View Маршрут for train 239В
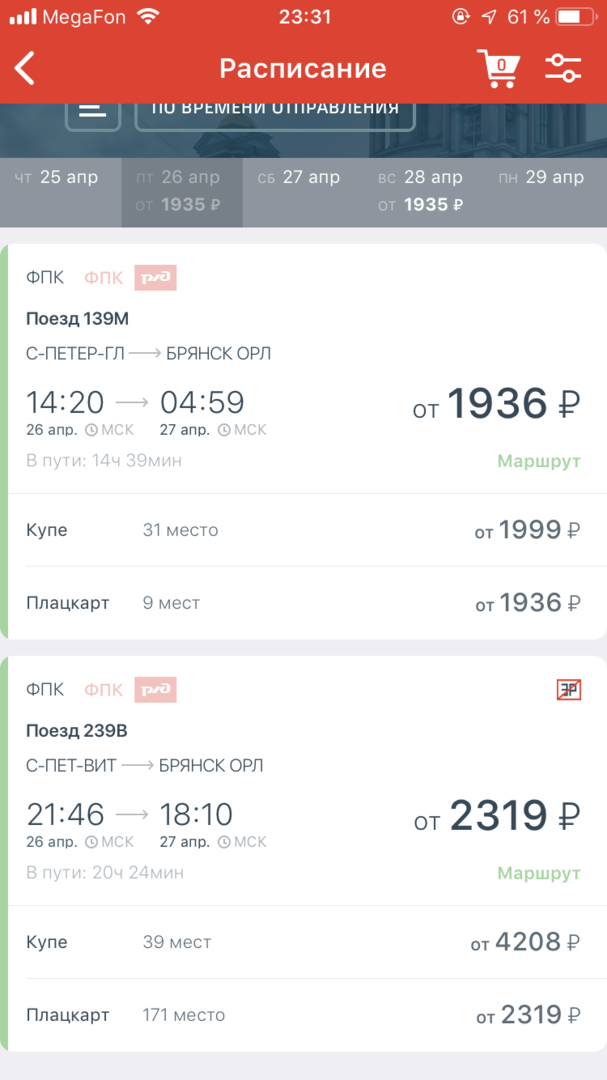This screenshot has width=607, height=1080. click(539, 873)
